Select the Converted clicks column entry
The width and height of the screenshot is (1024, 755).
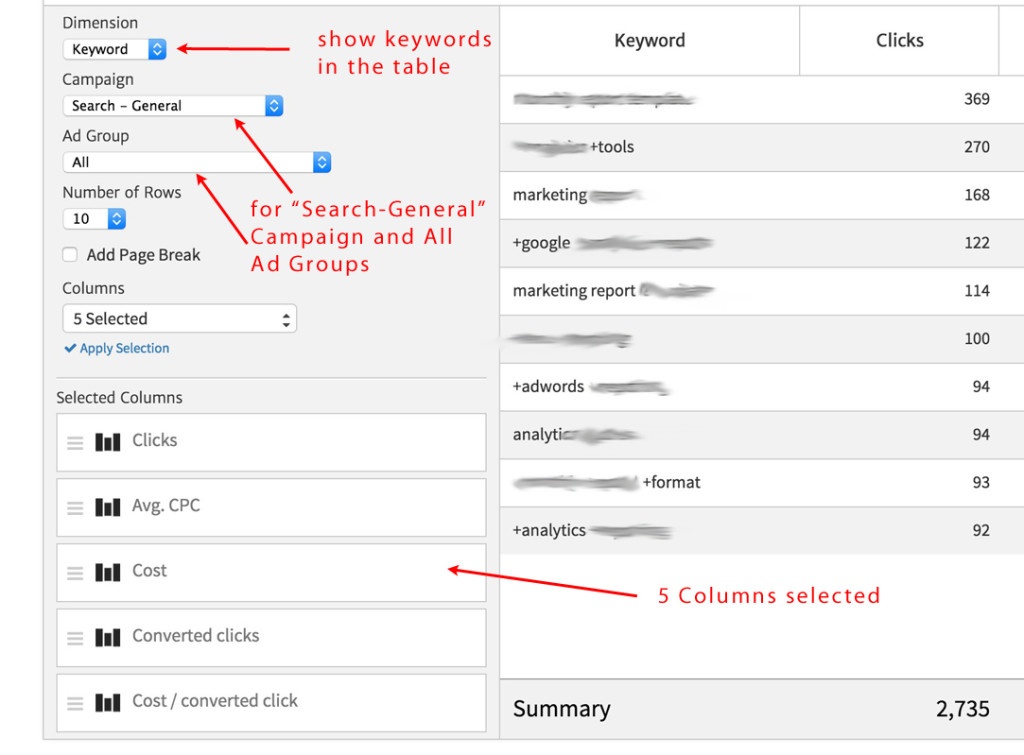click(x=270, y=637)
